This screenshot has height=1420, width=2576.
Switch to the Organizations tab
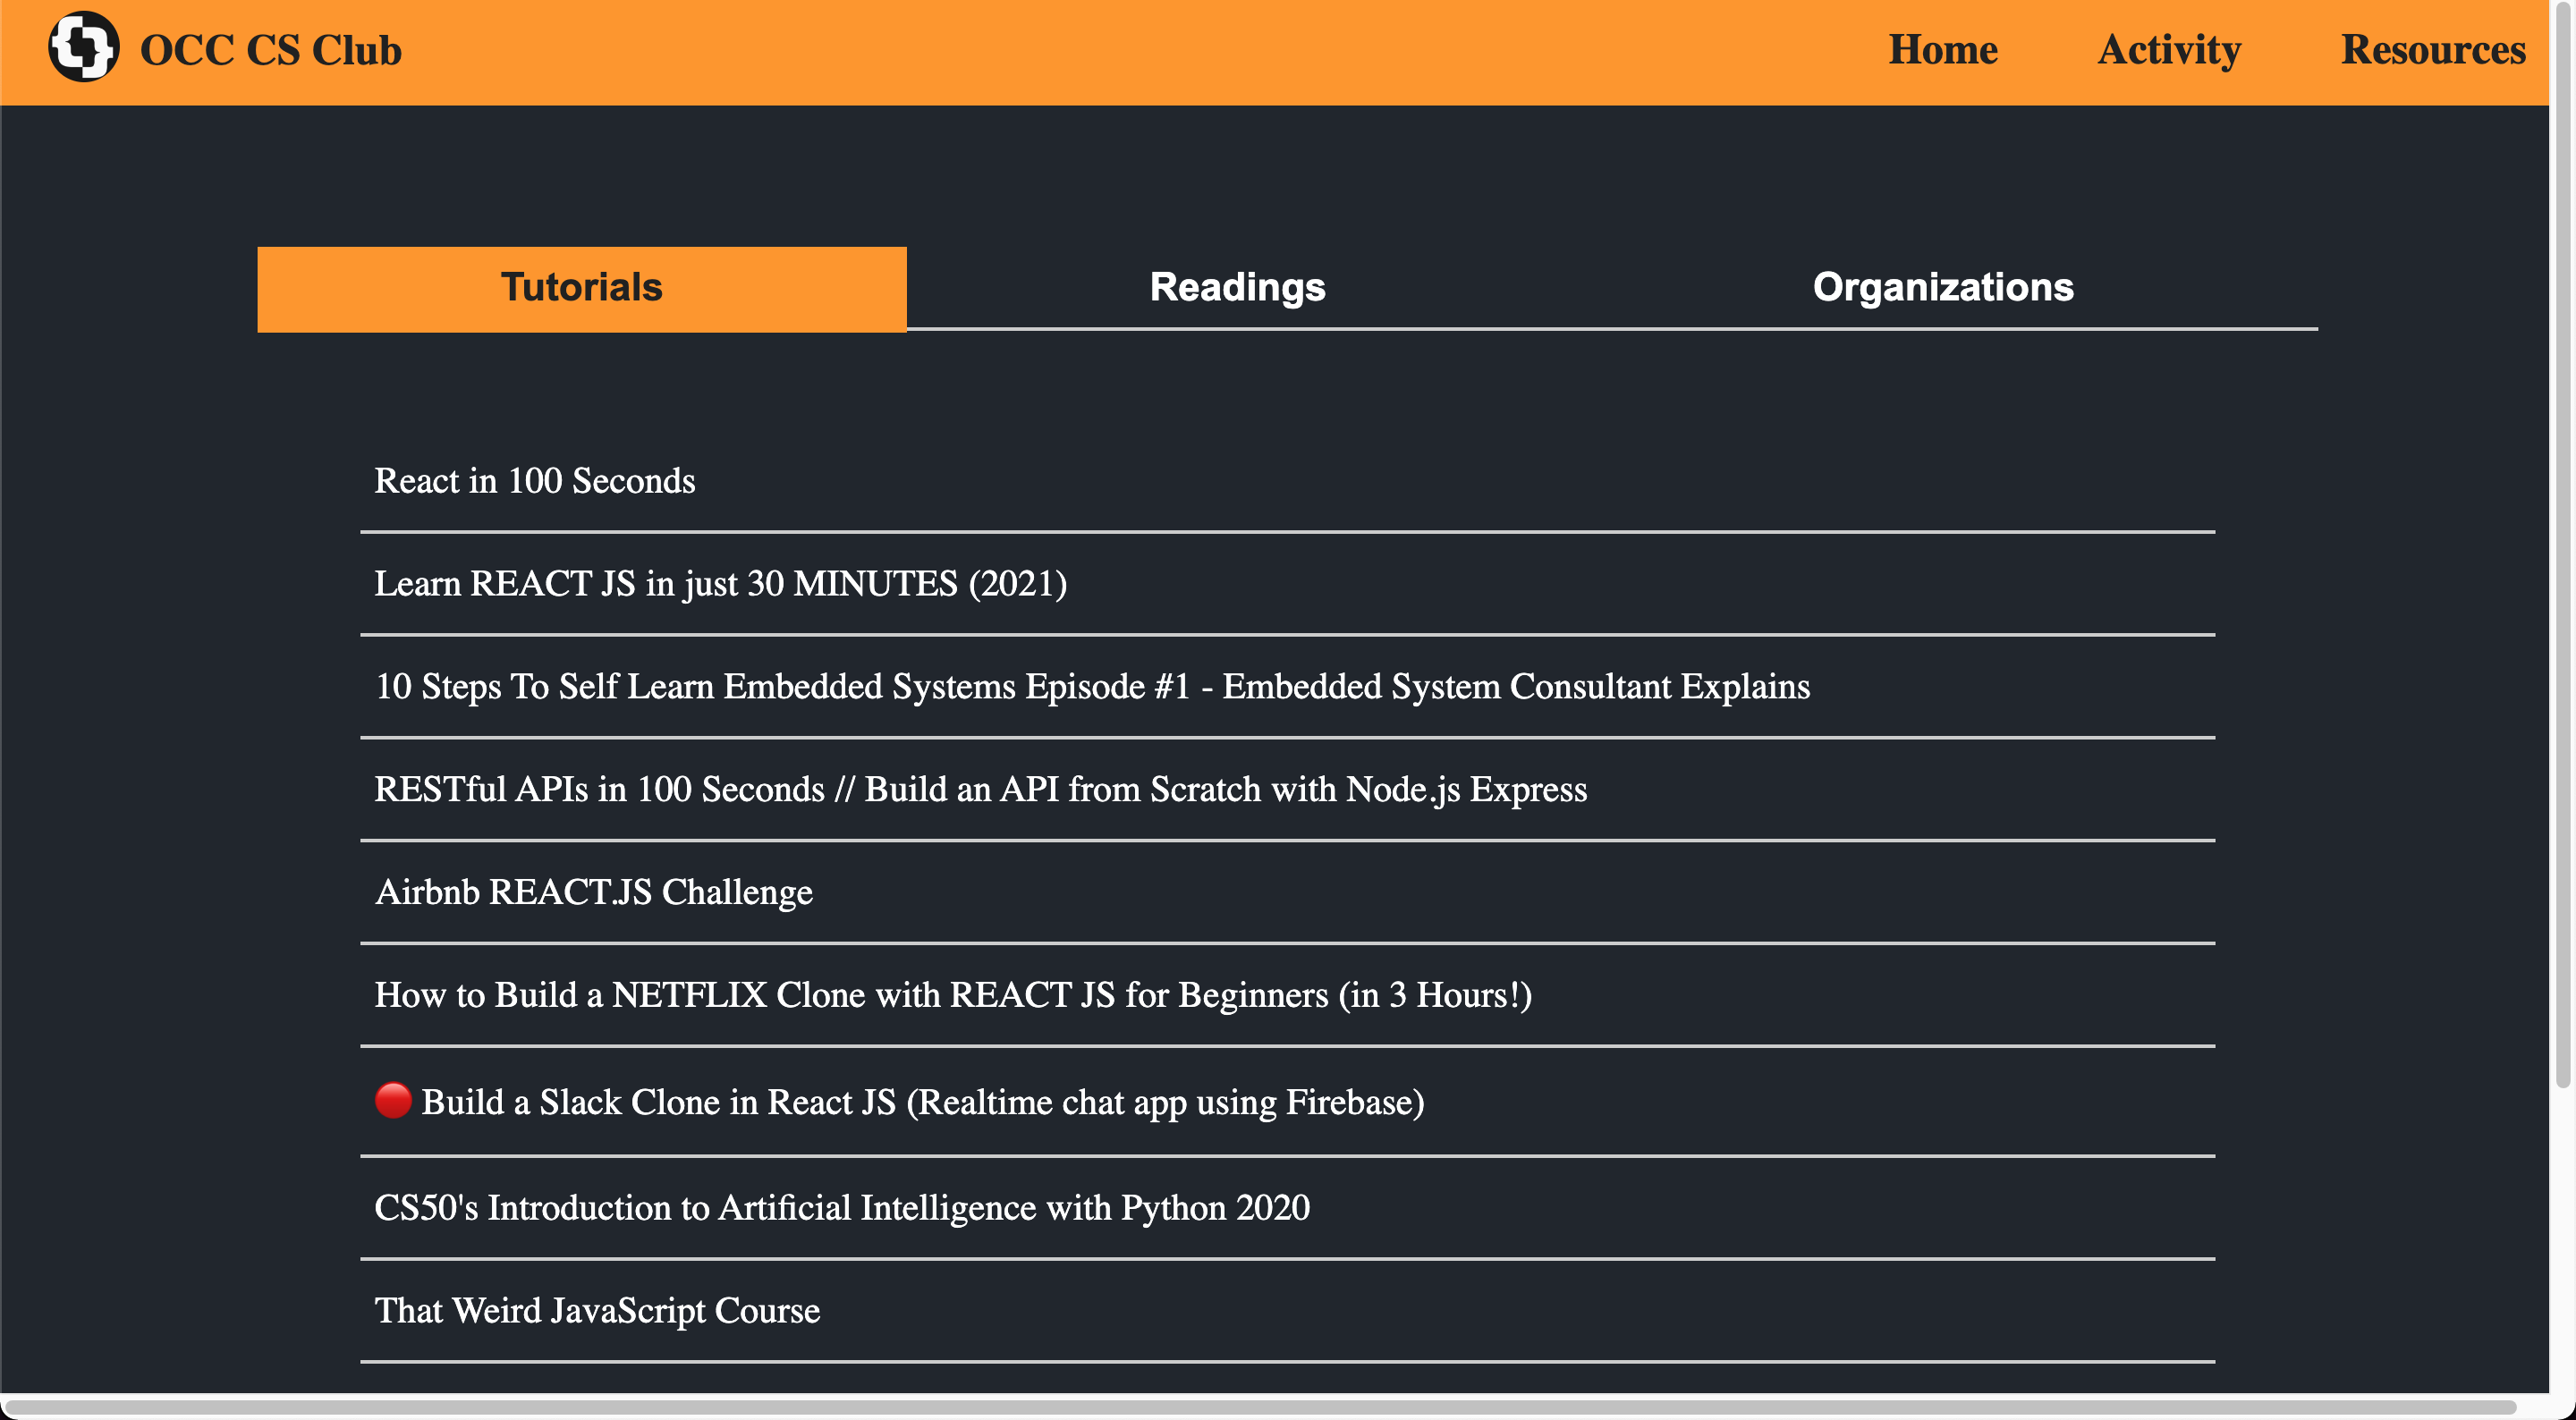[1942, 288]
